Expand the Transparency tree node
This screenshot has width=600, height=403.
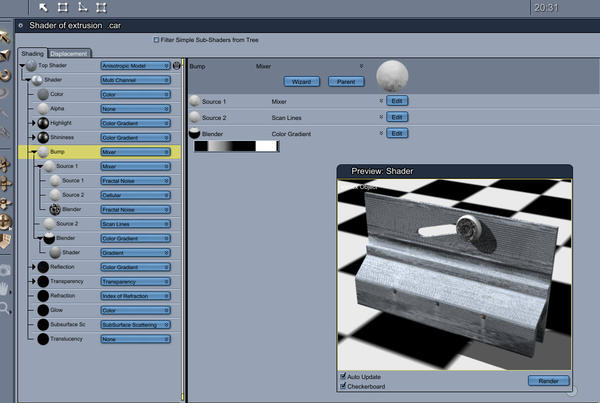click(x=34, y=282)
